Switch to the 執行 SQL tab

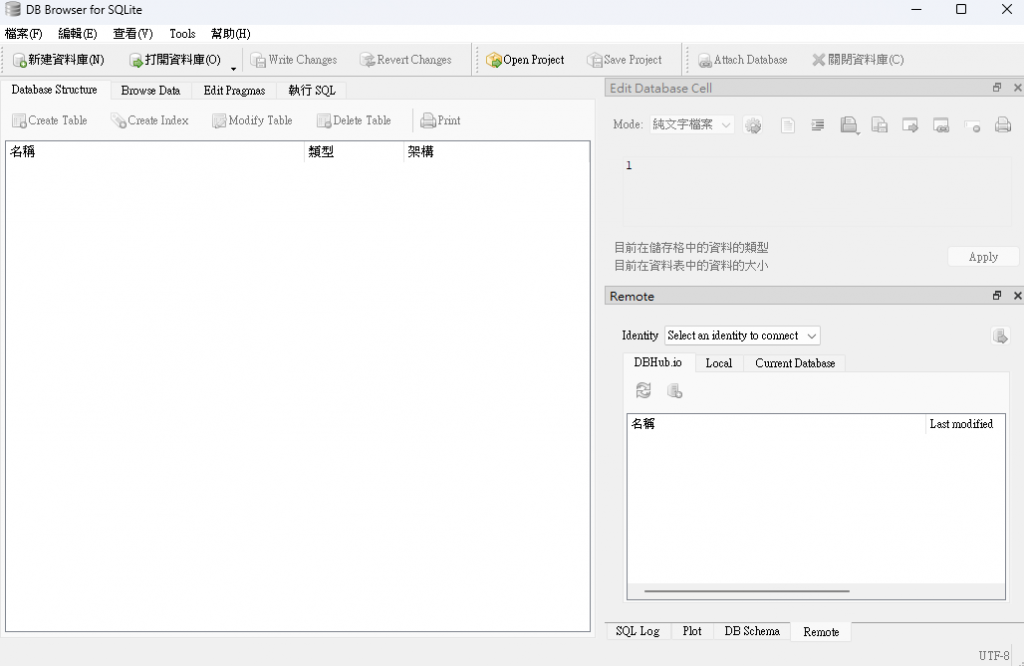[x=312, y=91]
